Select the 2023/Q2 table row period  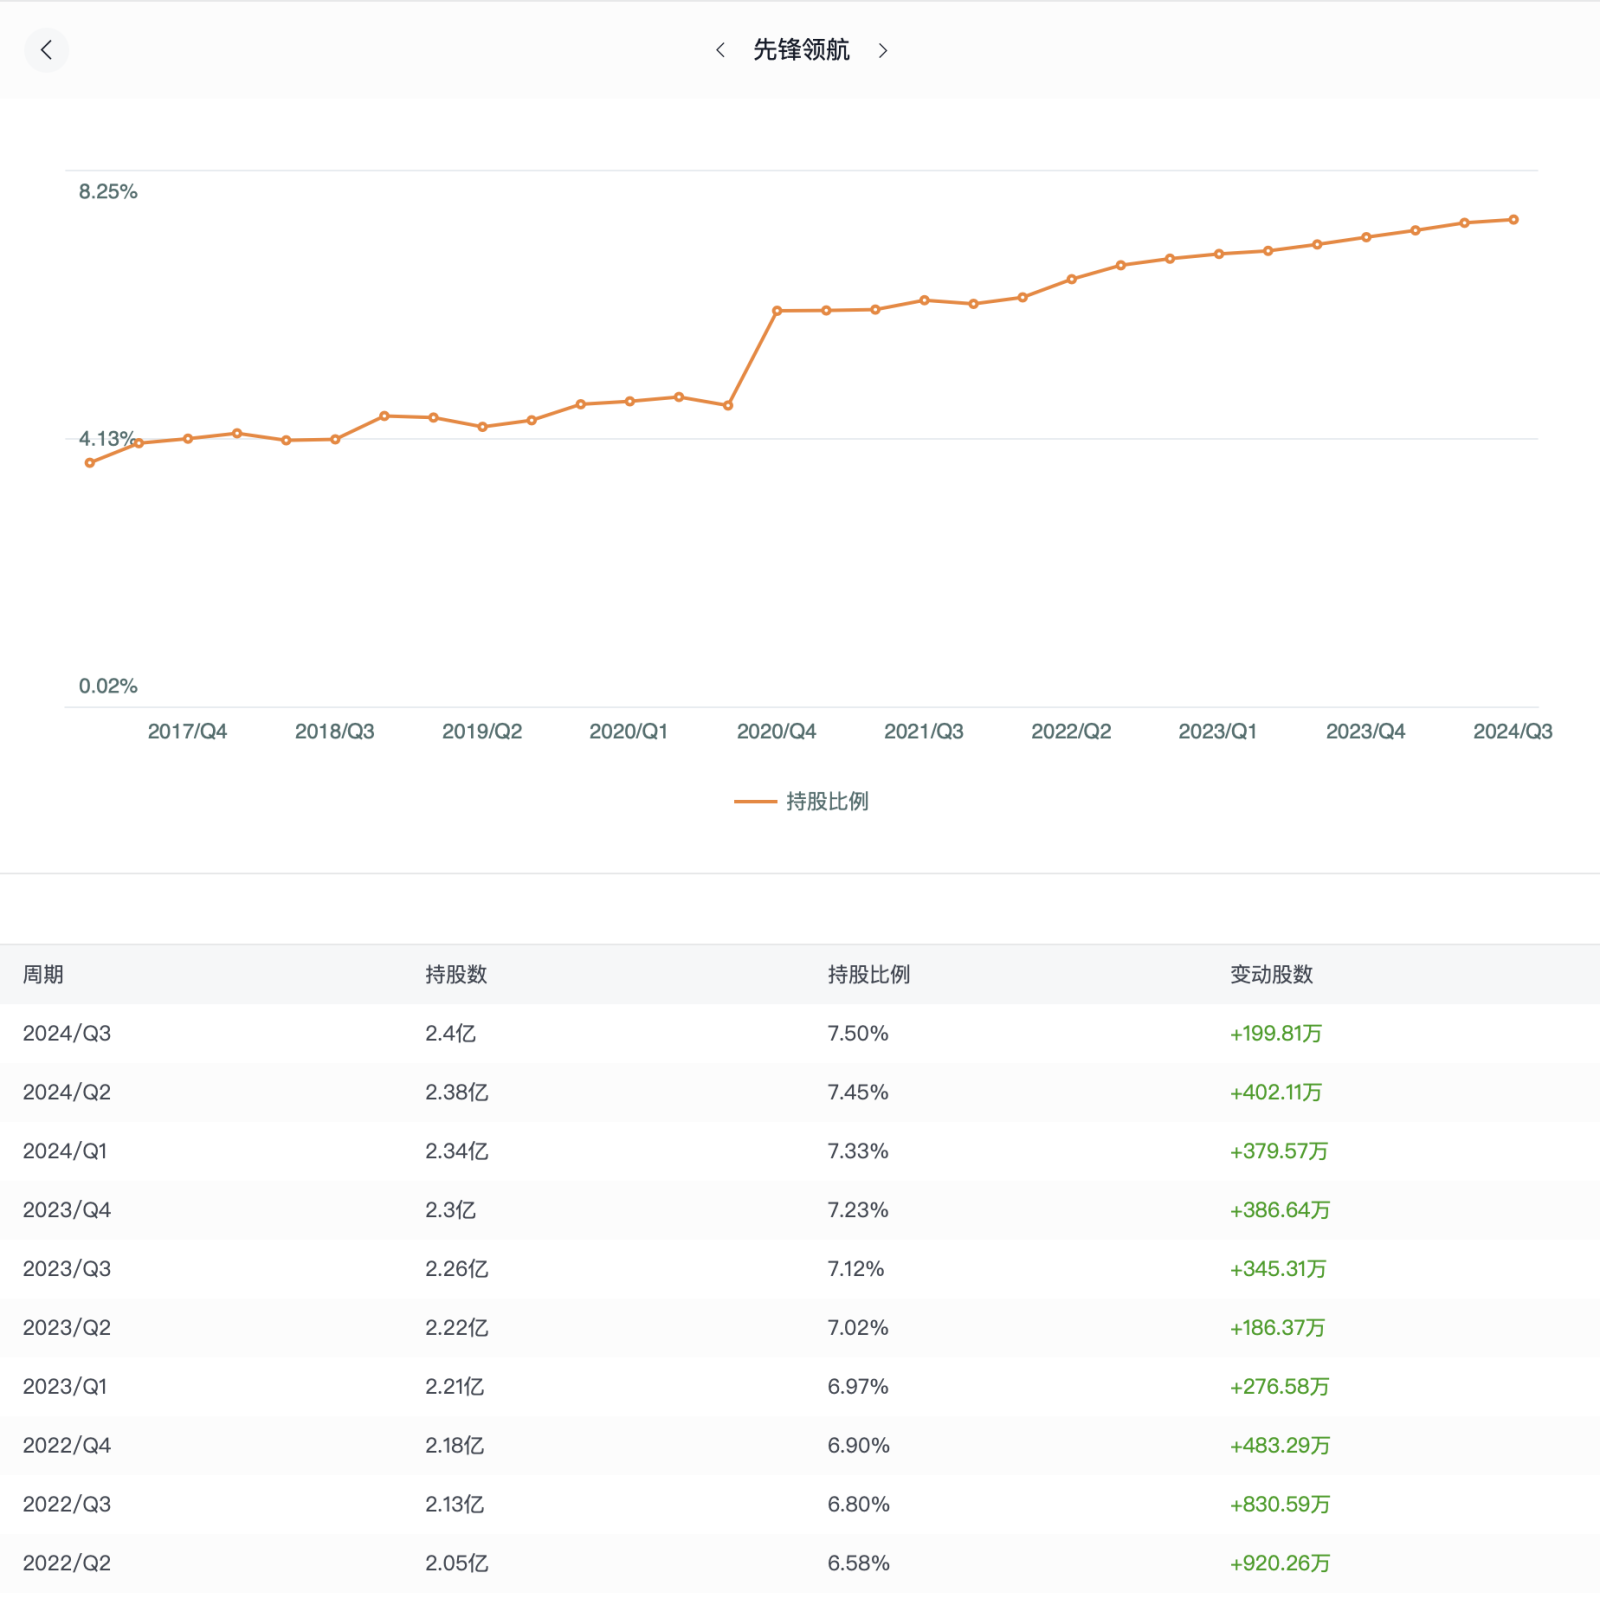click(67, 1328)
